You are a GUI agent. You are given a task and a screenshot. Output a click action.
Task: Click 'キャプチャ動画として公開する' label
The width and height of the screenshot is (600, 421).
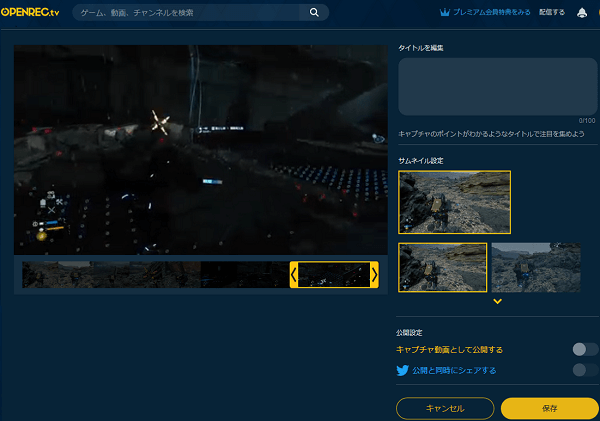coord(449,349)
